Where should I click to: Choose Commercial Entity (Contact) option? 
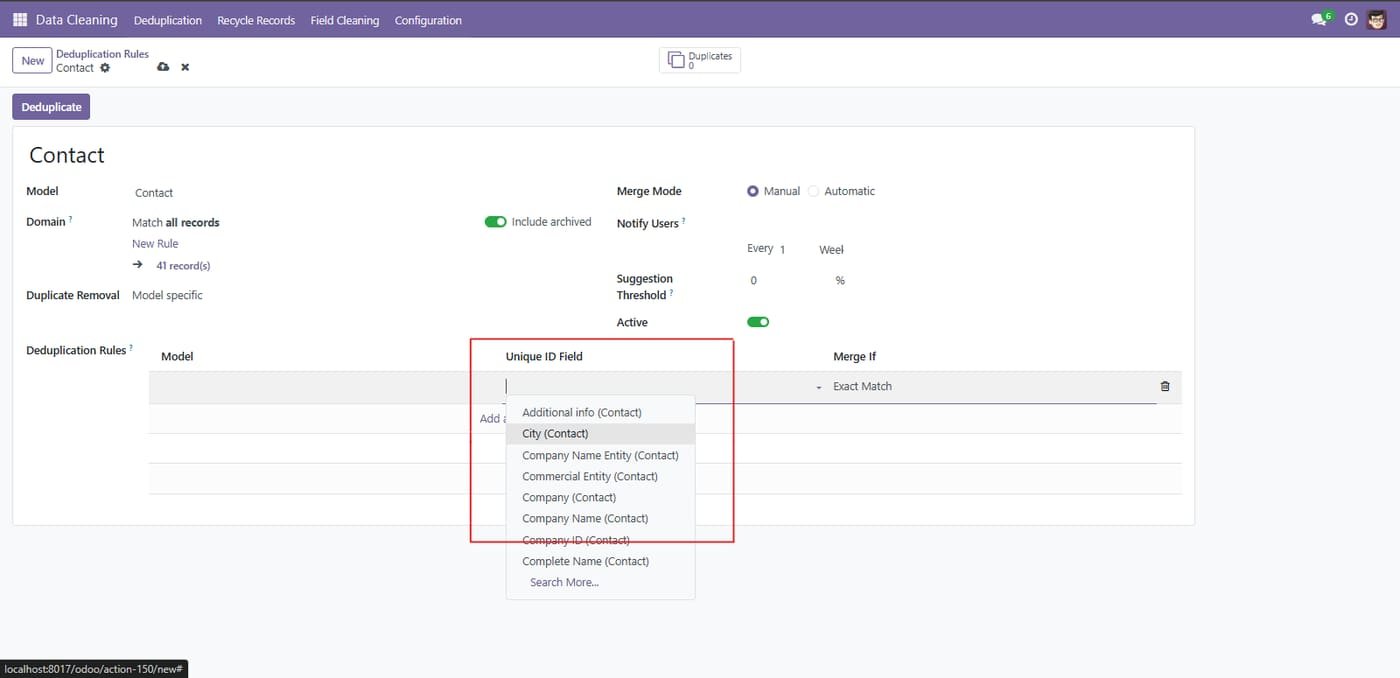point(600,476)
